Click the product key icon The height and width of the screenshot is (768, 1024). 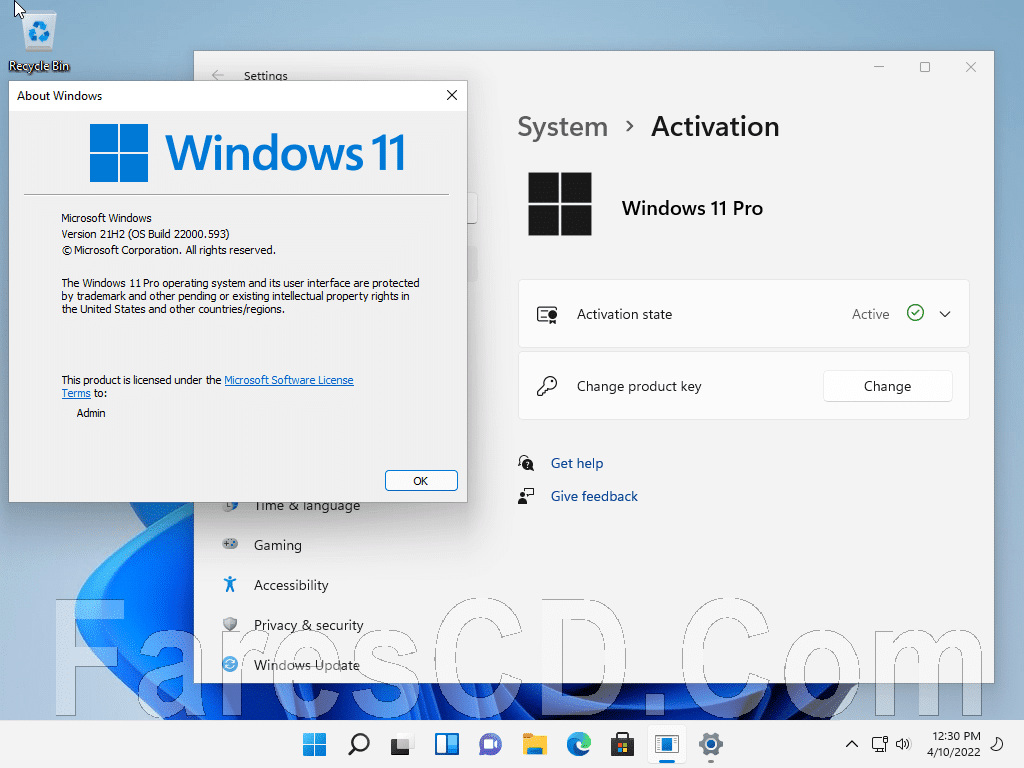click(547, 386)
